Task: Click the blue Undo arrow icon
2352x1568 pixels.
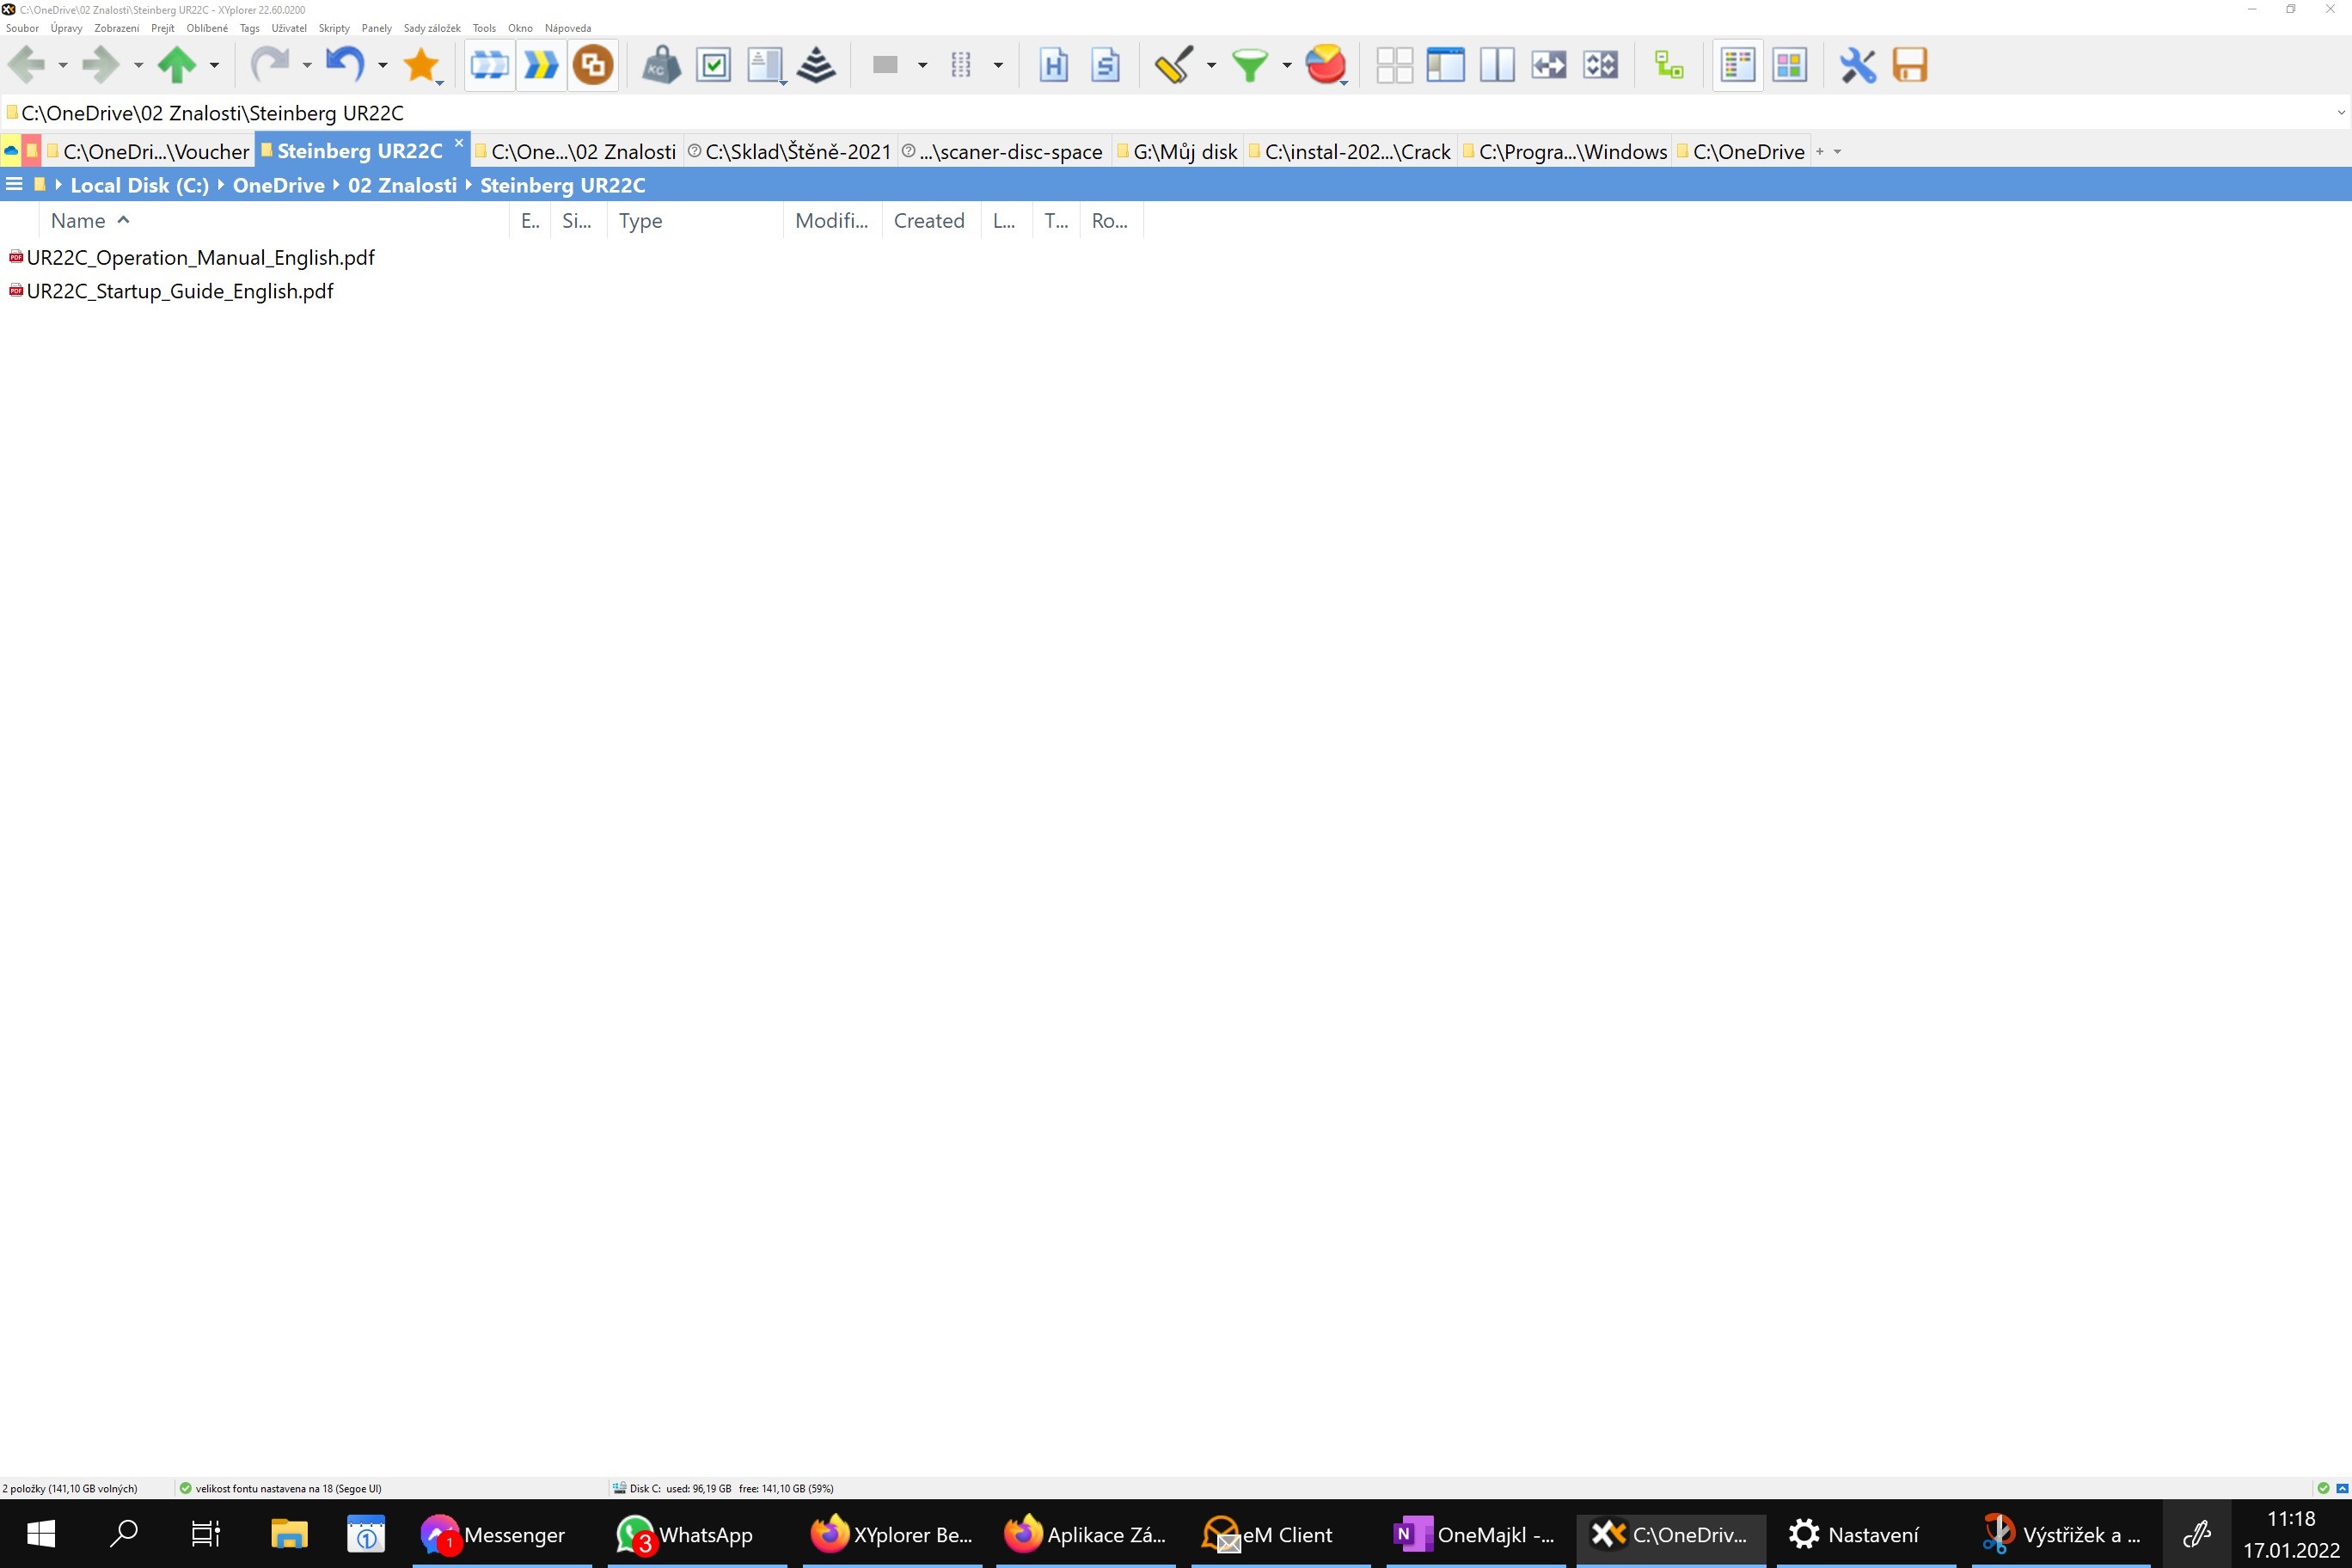Action: pos(345,65)
